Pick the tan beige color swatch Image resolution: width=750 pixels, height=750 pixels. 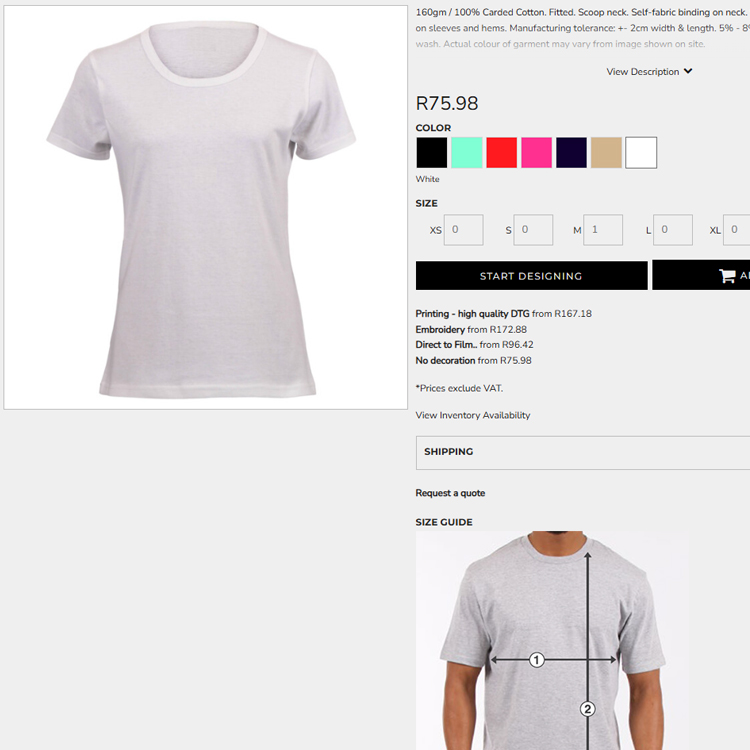tap(606, 153)
